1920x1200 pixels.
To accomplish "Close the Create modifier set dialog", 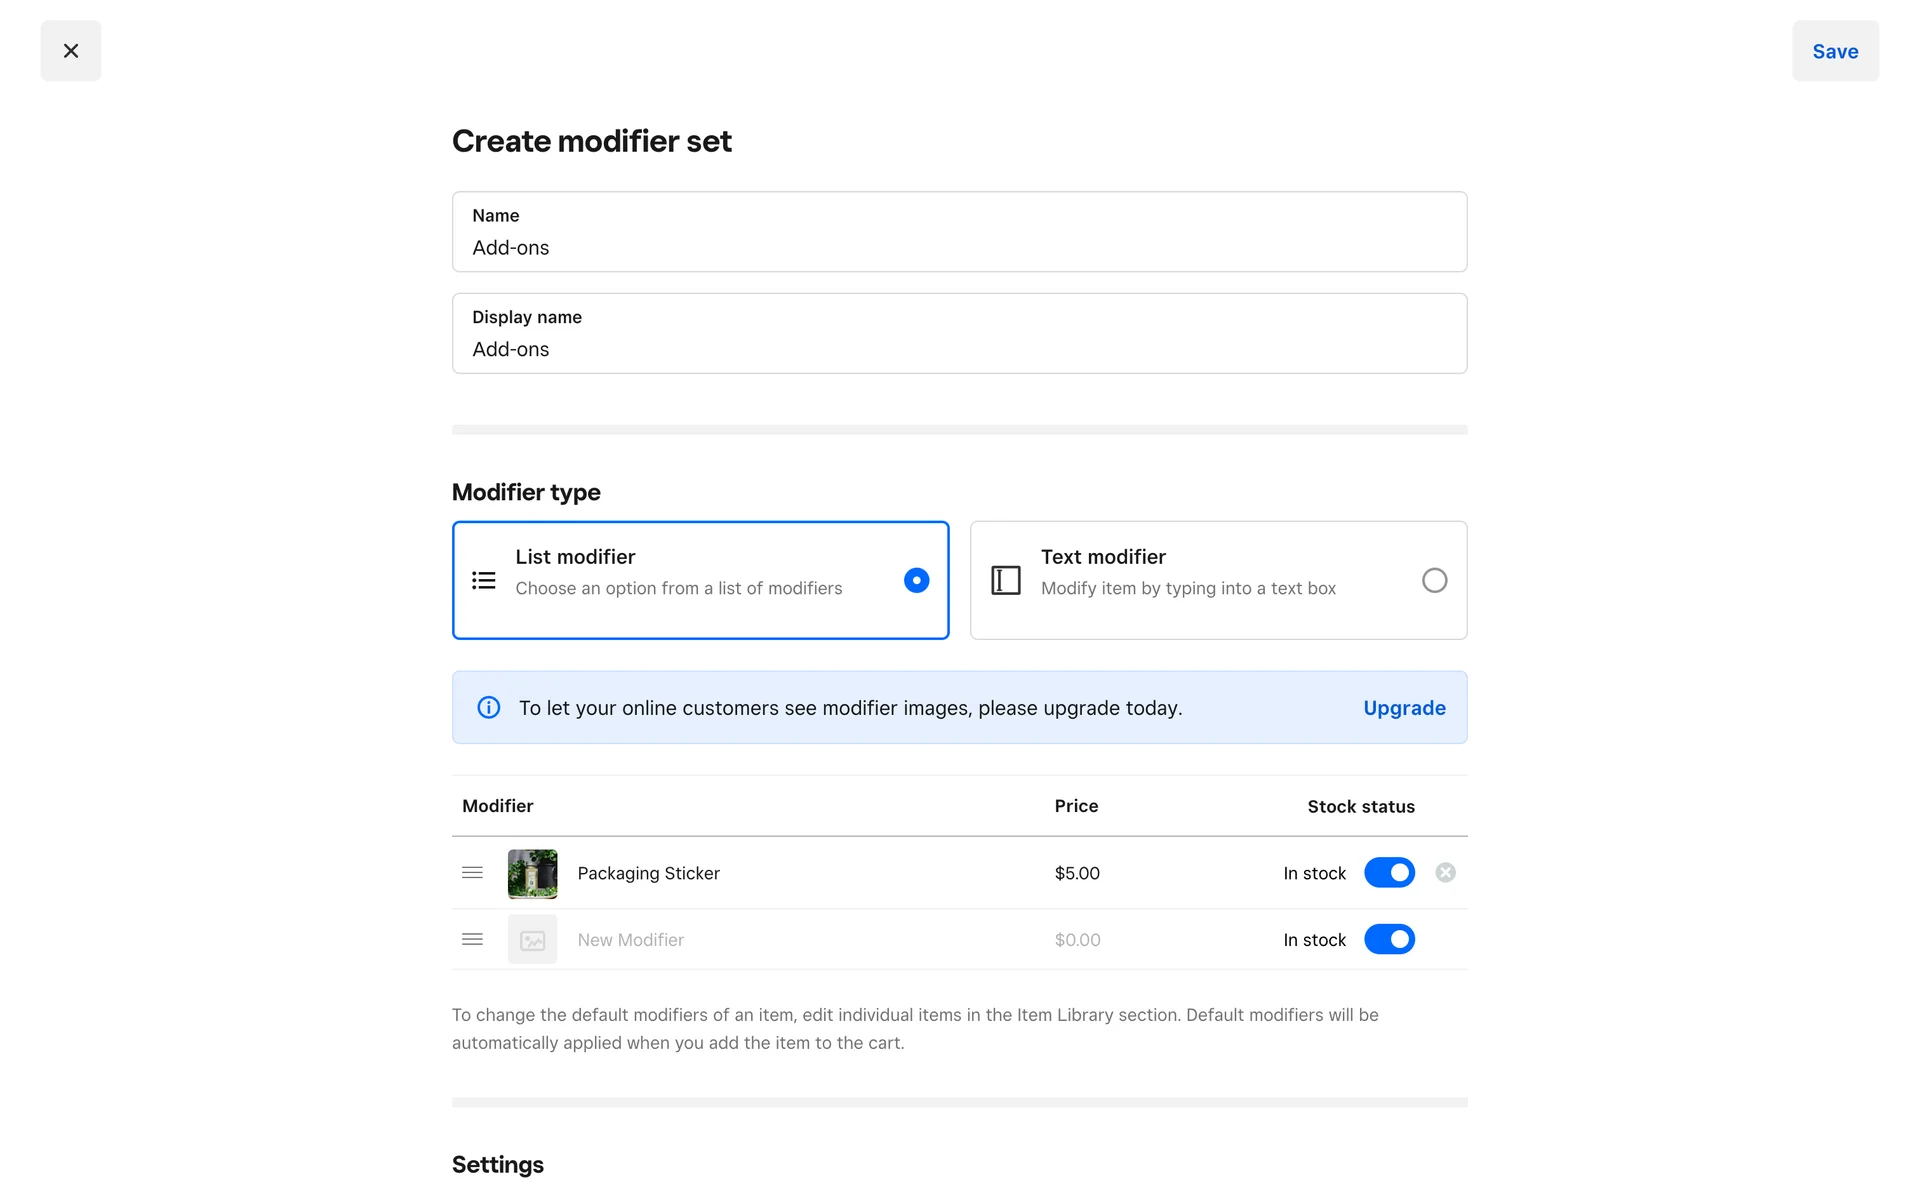I will point(70,51).
